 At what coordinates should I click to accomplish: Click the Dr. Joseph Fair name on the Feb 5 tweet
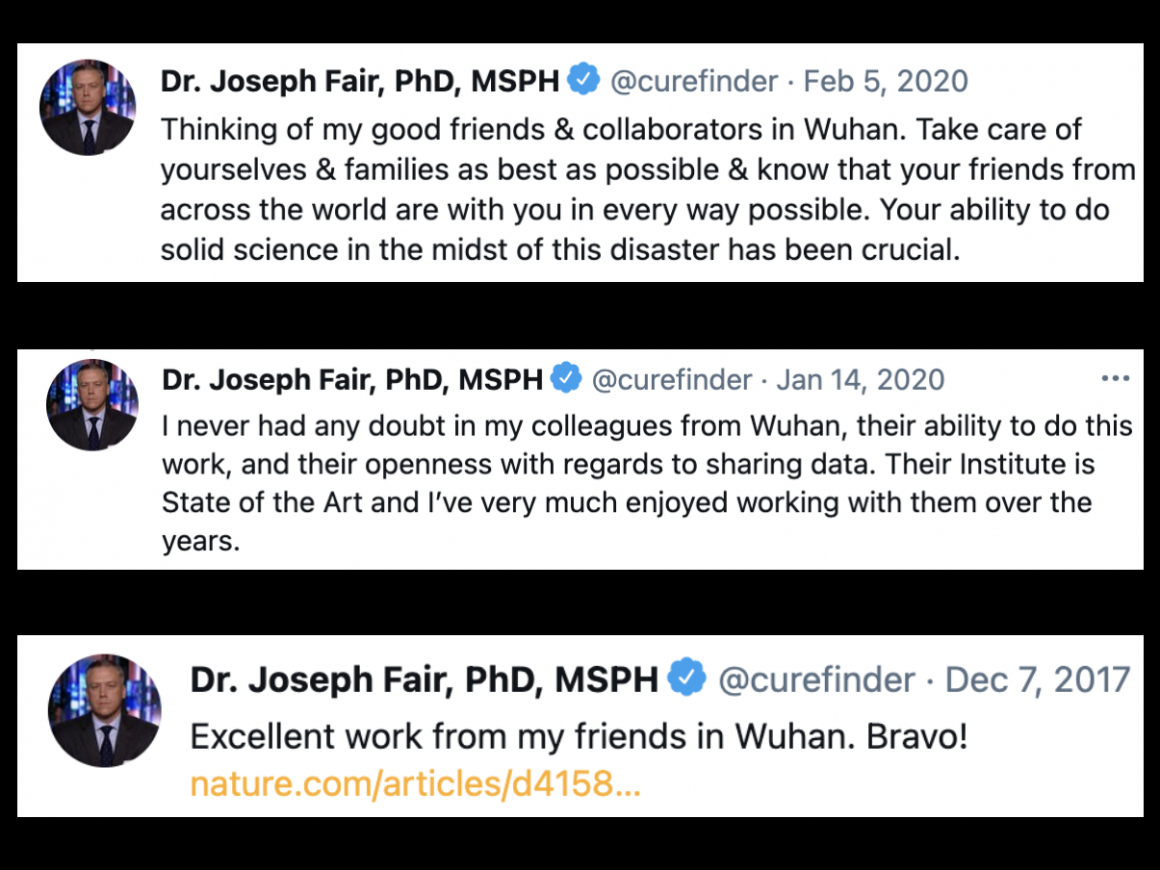point(360,81)
